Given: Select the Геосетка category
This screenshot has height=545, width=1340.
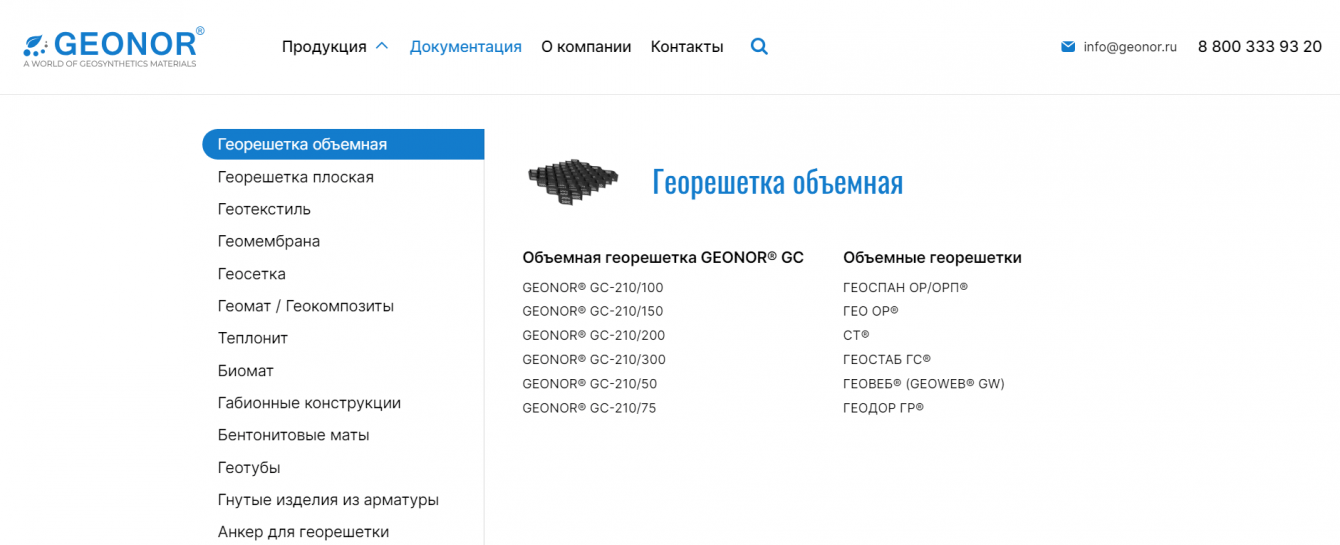Looking at the screenshot, I should 252,274.
